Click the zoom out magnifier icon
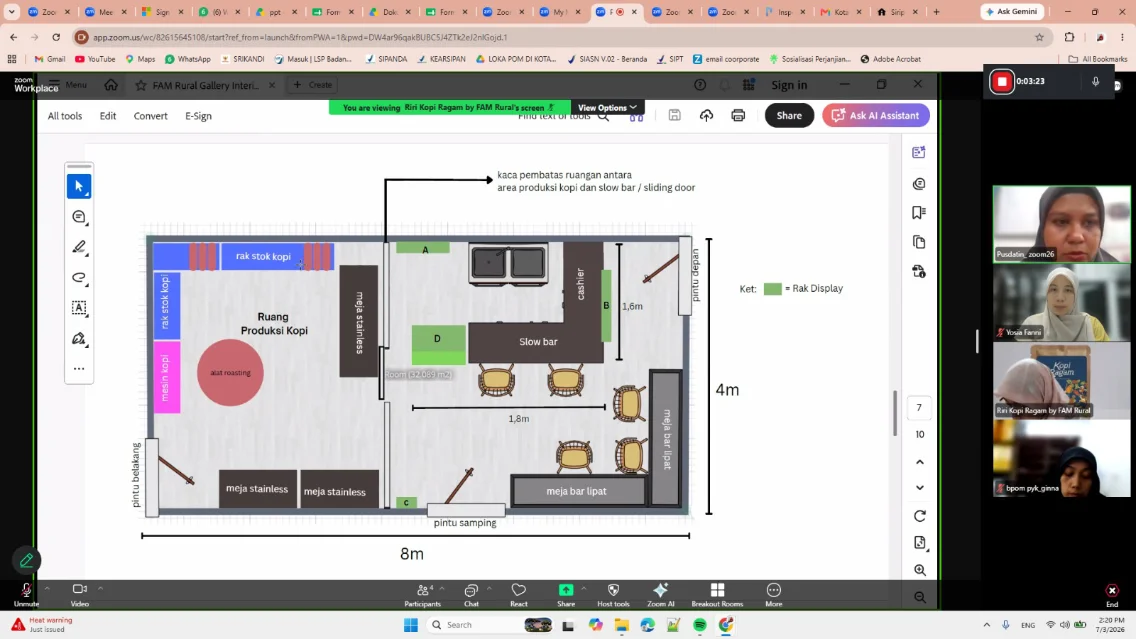This screenshot has height=639, width=1136. pyautogui.click(x=920, y=597)
